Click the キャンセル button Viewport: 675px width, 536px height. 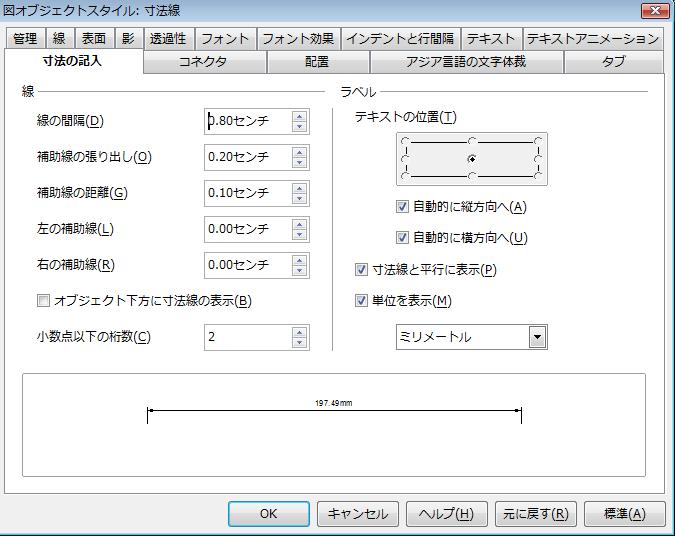358,513
